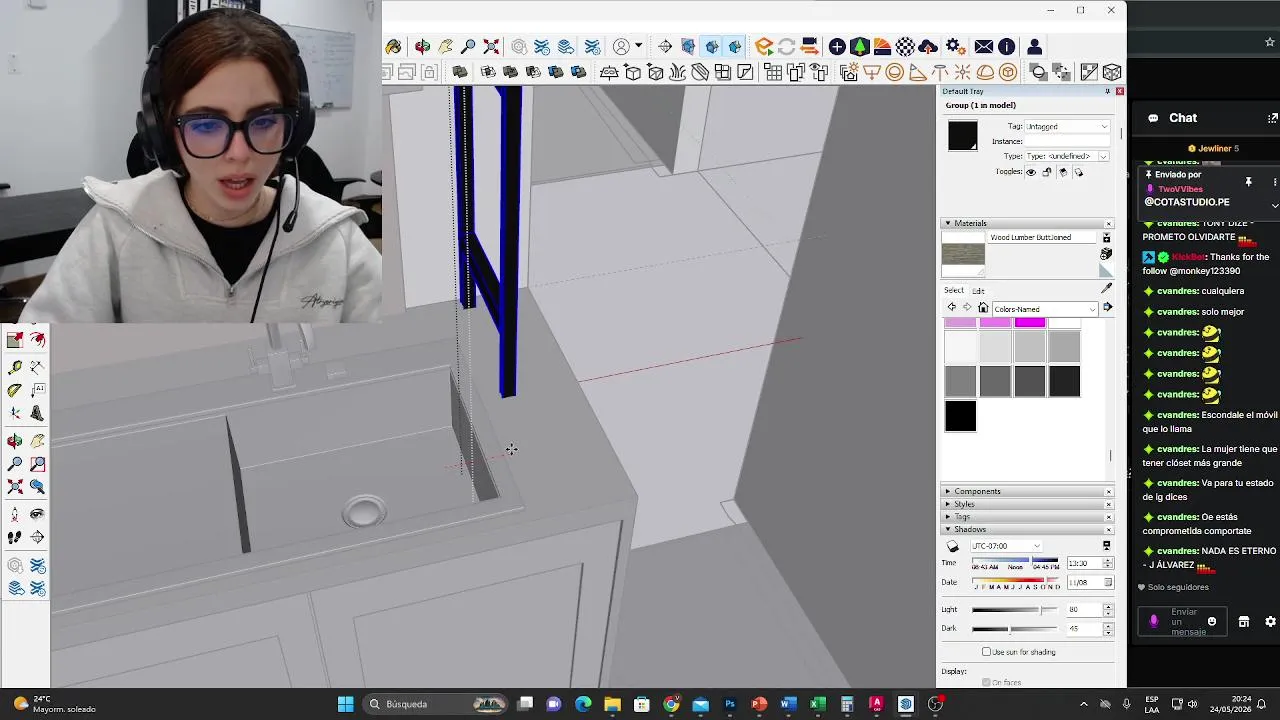Click the sample paint eyedropper in Materials

pyautogui.click(x=1106, y=289)
